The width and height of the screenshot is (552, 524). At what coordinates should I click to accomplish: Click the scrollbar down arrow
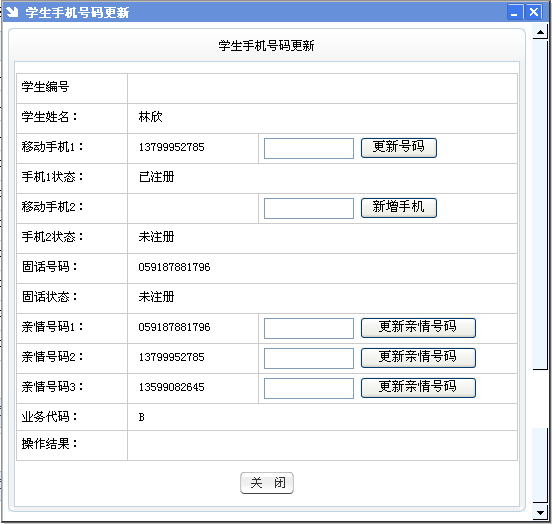[540, 512]
